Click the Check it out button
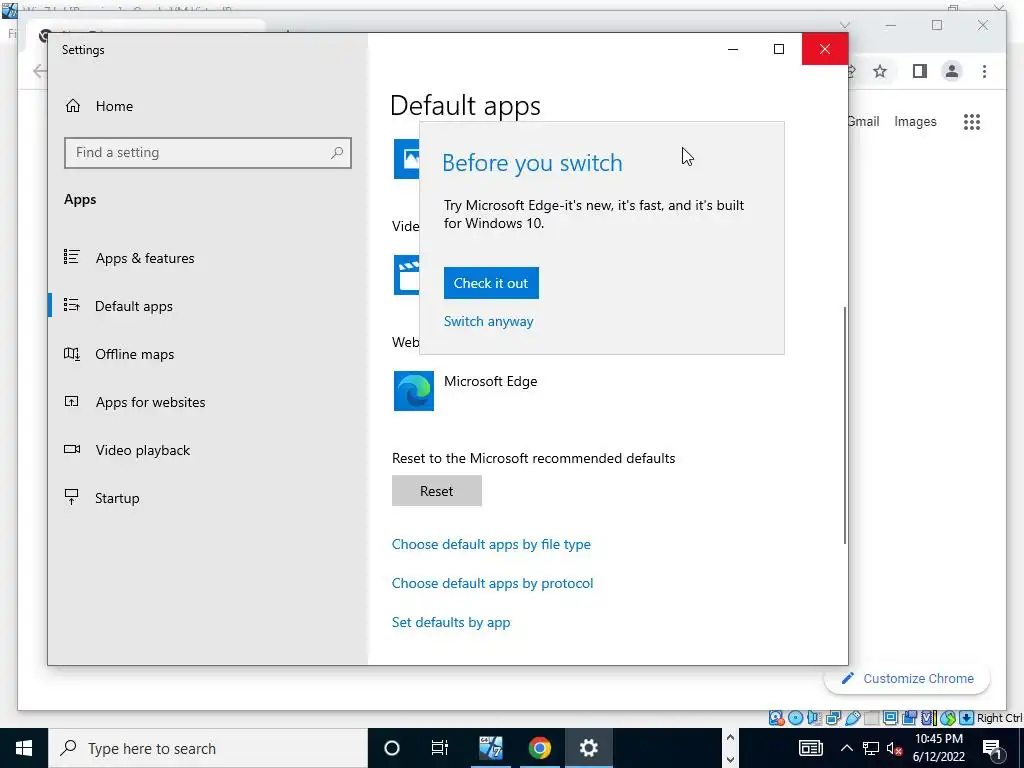Image resolution: width=1024 pixels, height=768 pixels. click(x=491, y=283)
